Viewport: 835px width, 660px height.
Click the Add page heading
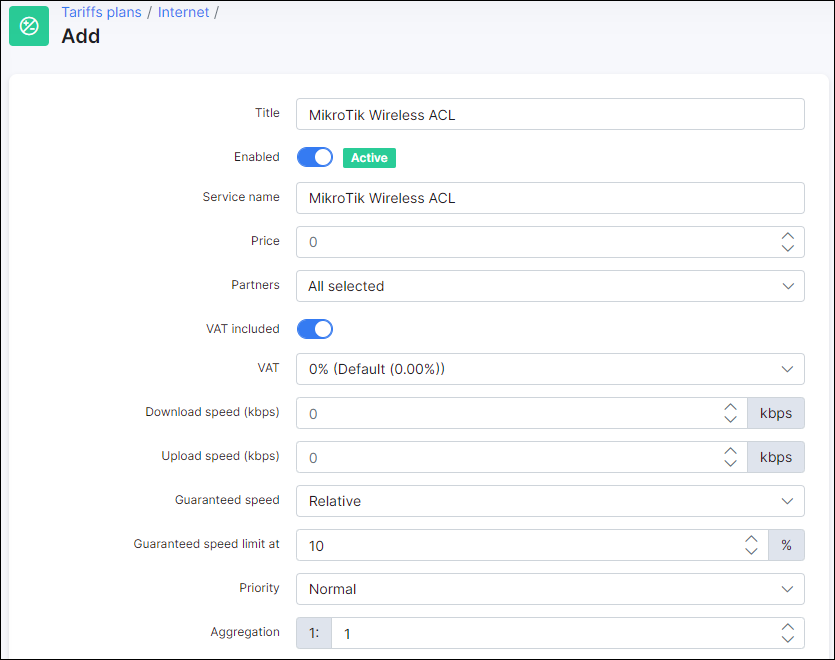click(x=80, y=36)
